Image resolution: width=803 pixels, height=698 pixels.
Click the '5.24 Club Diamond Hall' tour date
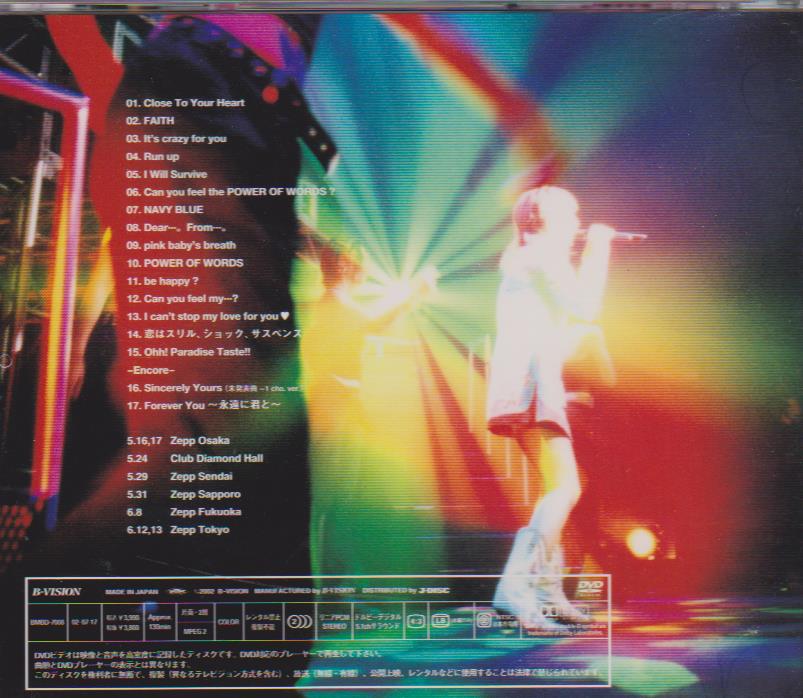(195, 459)
